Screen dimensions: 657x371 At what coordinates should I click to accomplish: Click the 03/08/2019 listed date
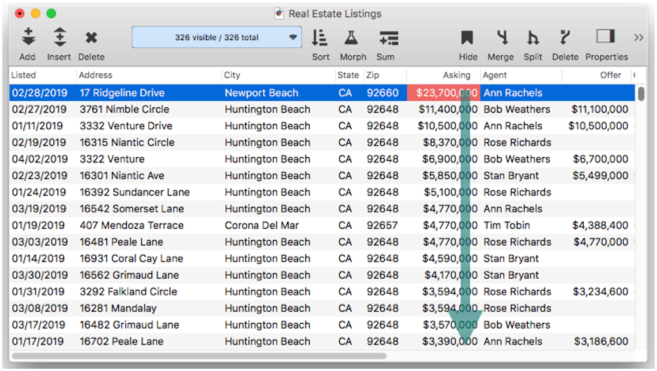tap(39, 309)
